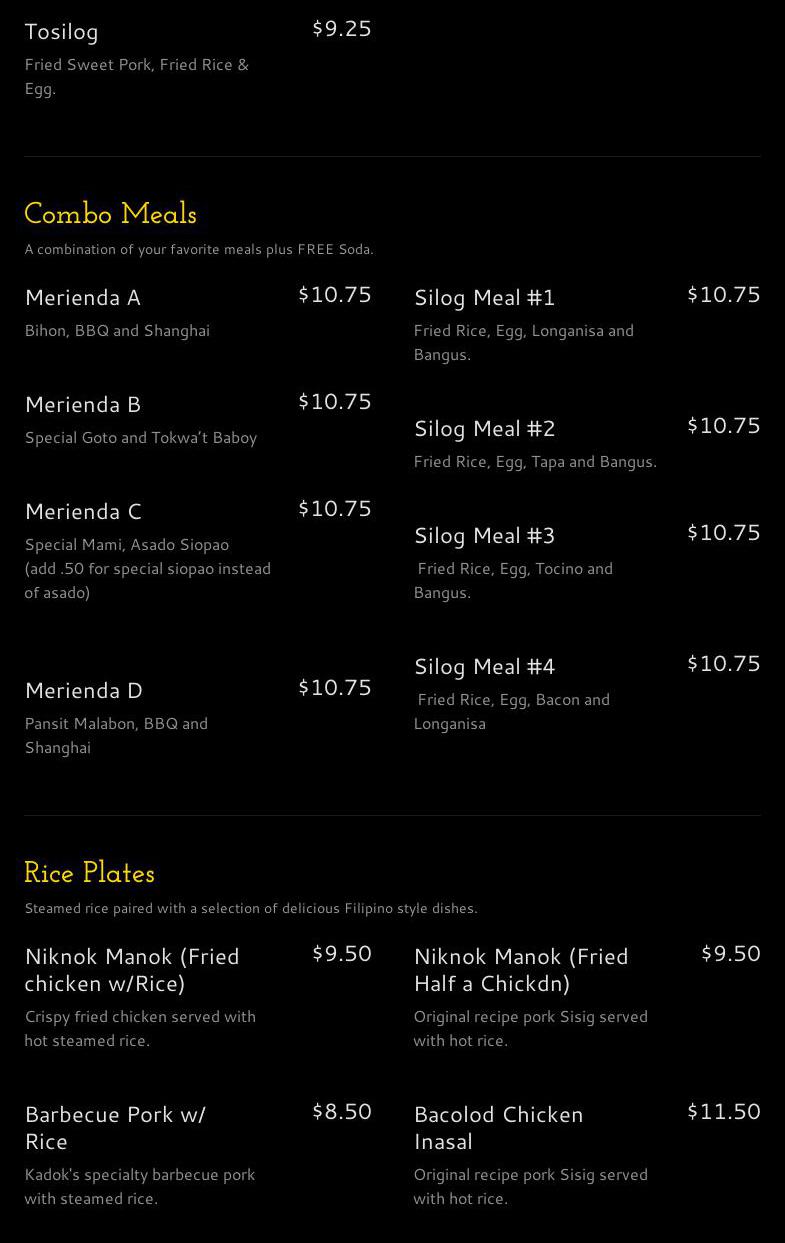Select Niknok Manok Fried Half a Chickdn

coord(521,970)
